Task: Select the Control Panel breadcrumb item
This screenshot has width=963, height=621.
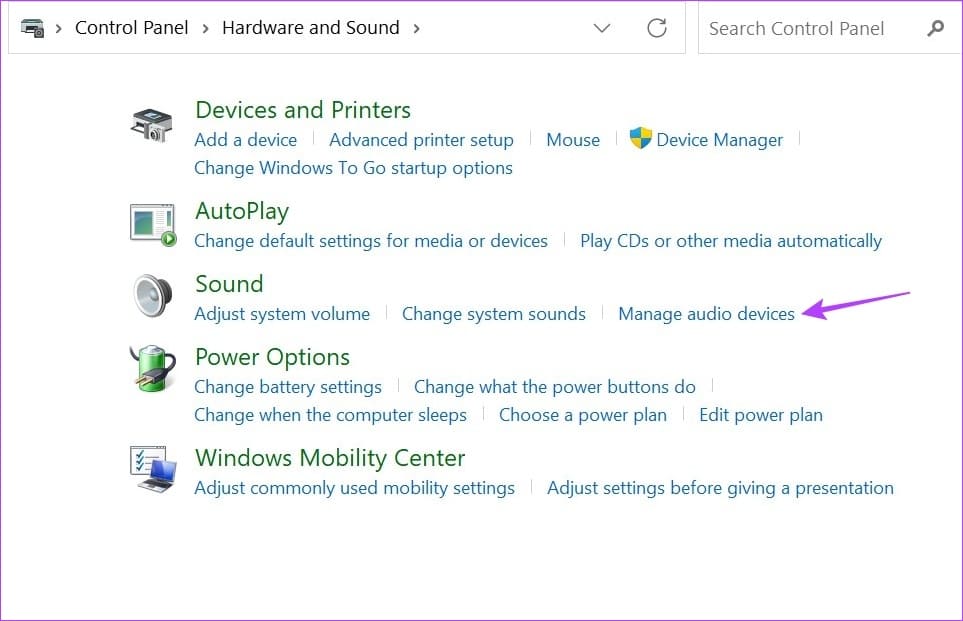Action: (x=131, y=28)
